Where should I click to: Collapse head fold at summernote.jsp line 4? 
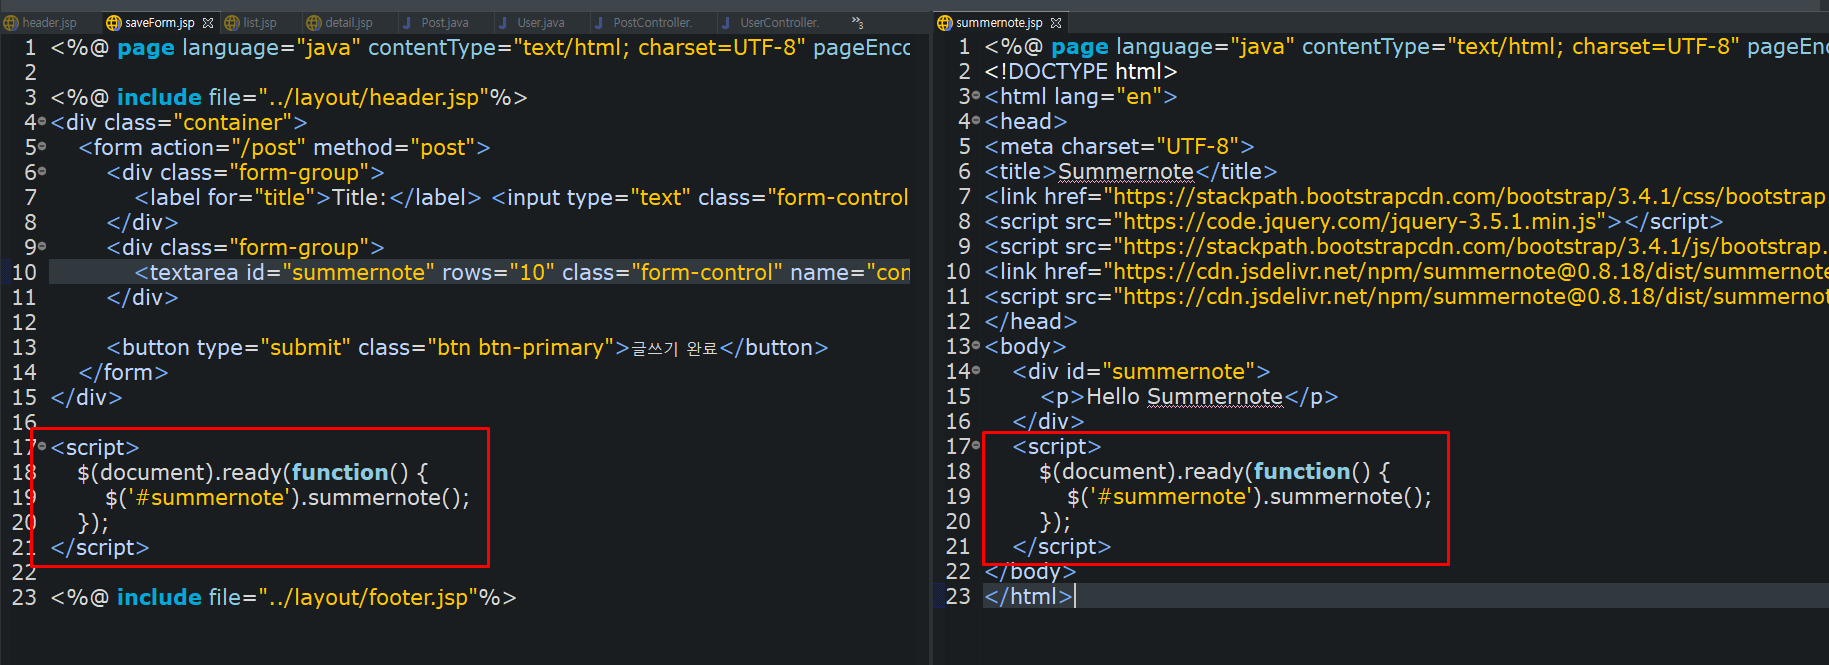[976, 121]
